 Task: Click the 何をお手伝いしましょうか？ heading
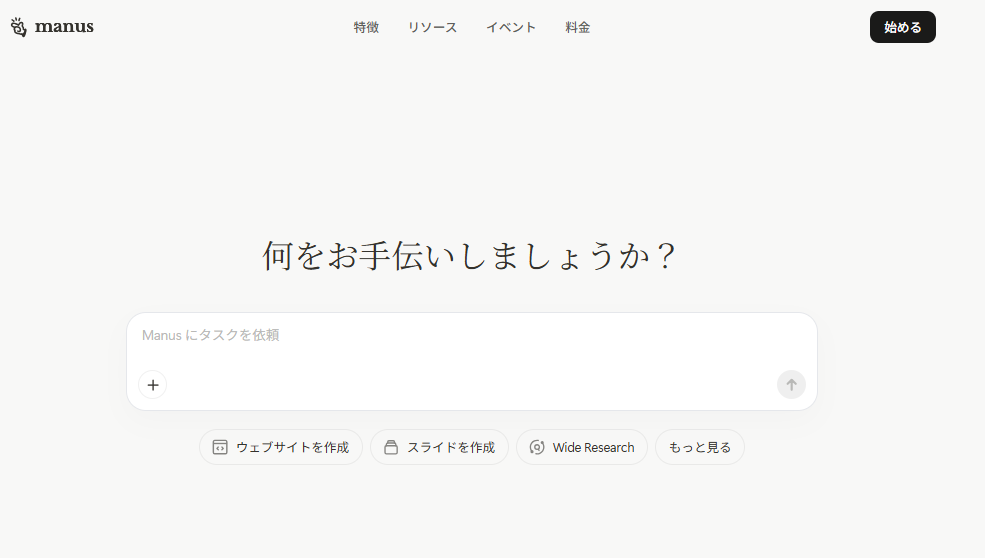click(469, 256)
